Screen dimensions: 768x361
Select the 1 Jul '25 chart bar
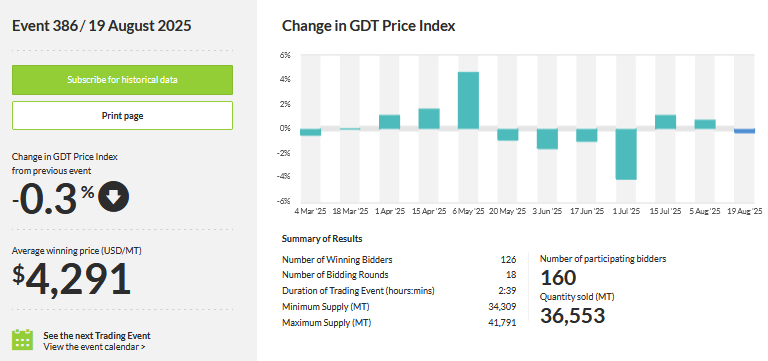pyautogui.click(x=626, y=154)
